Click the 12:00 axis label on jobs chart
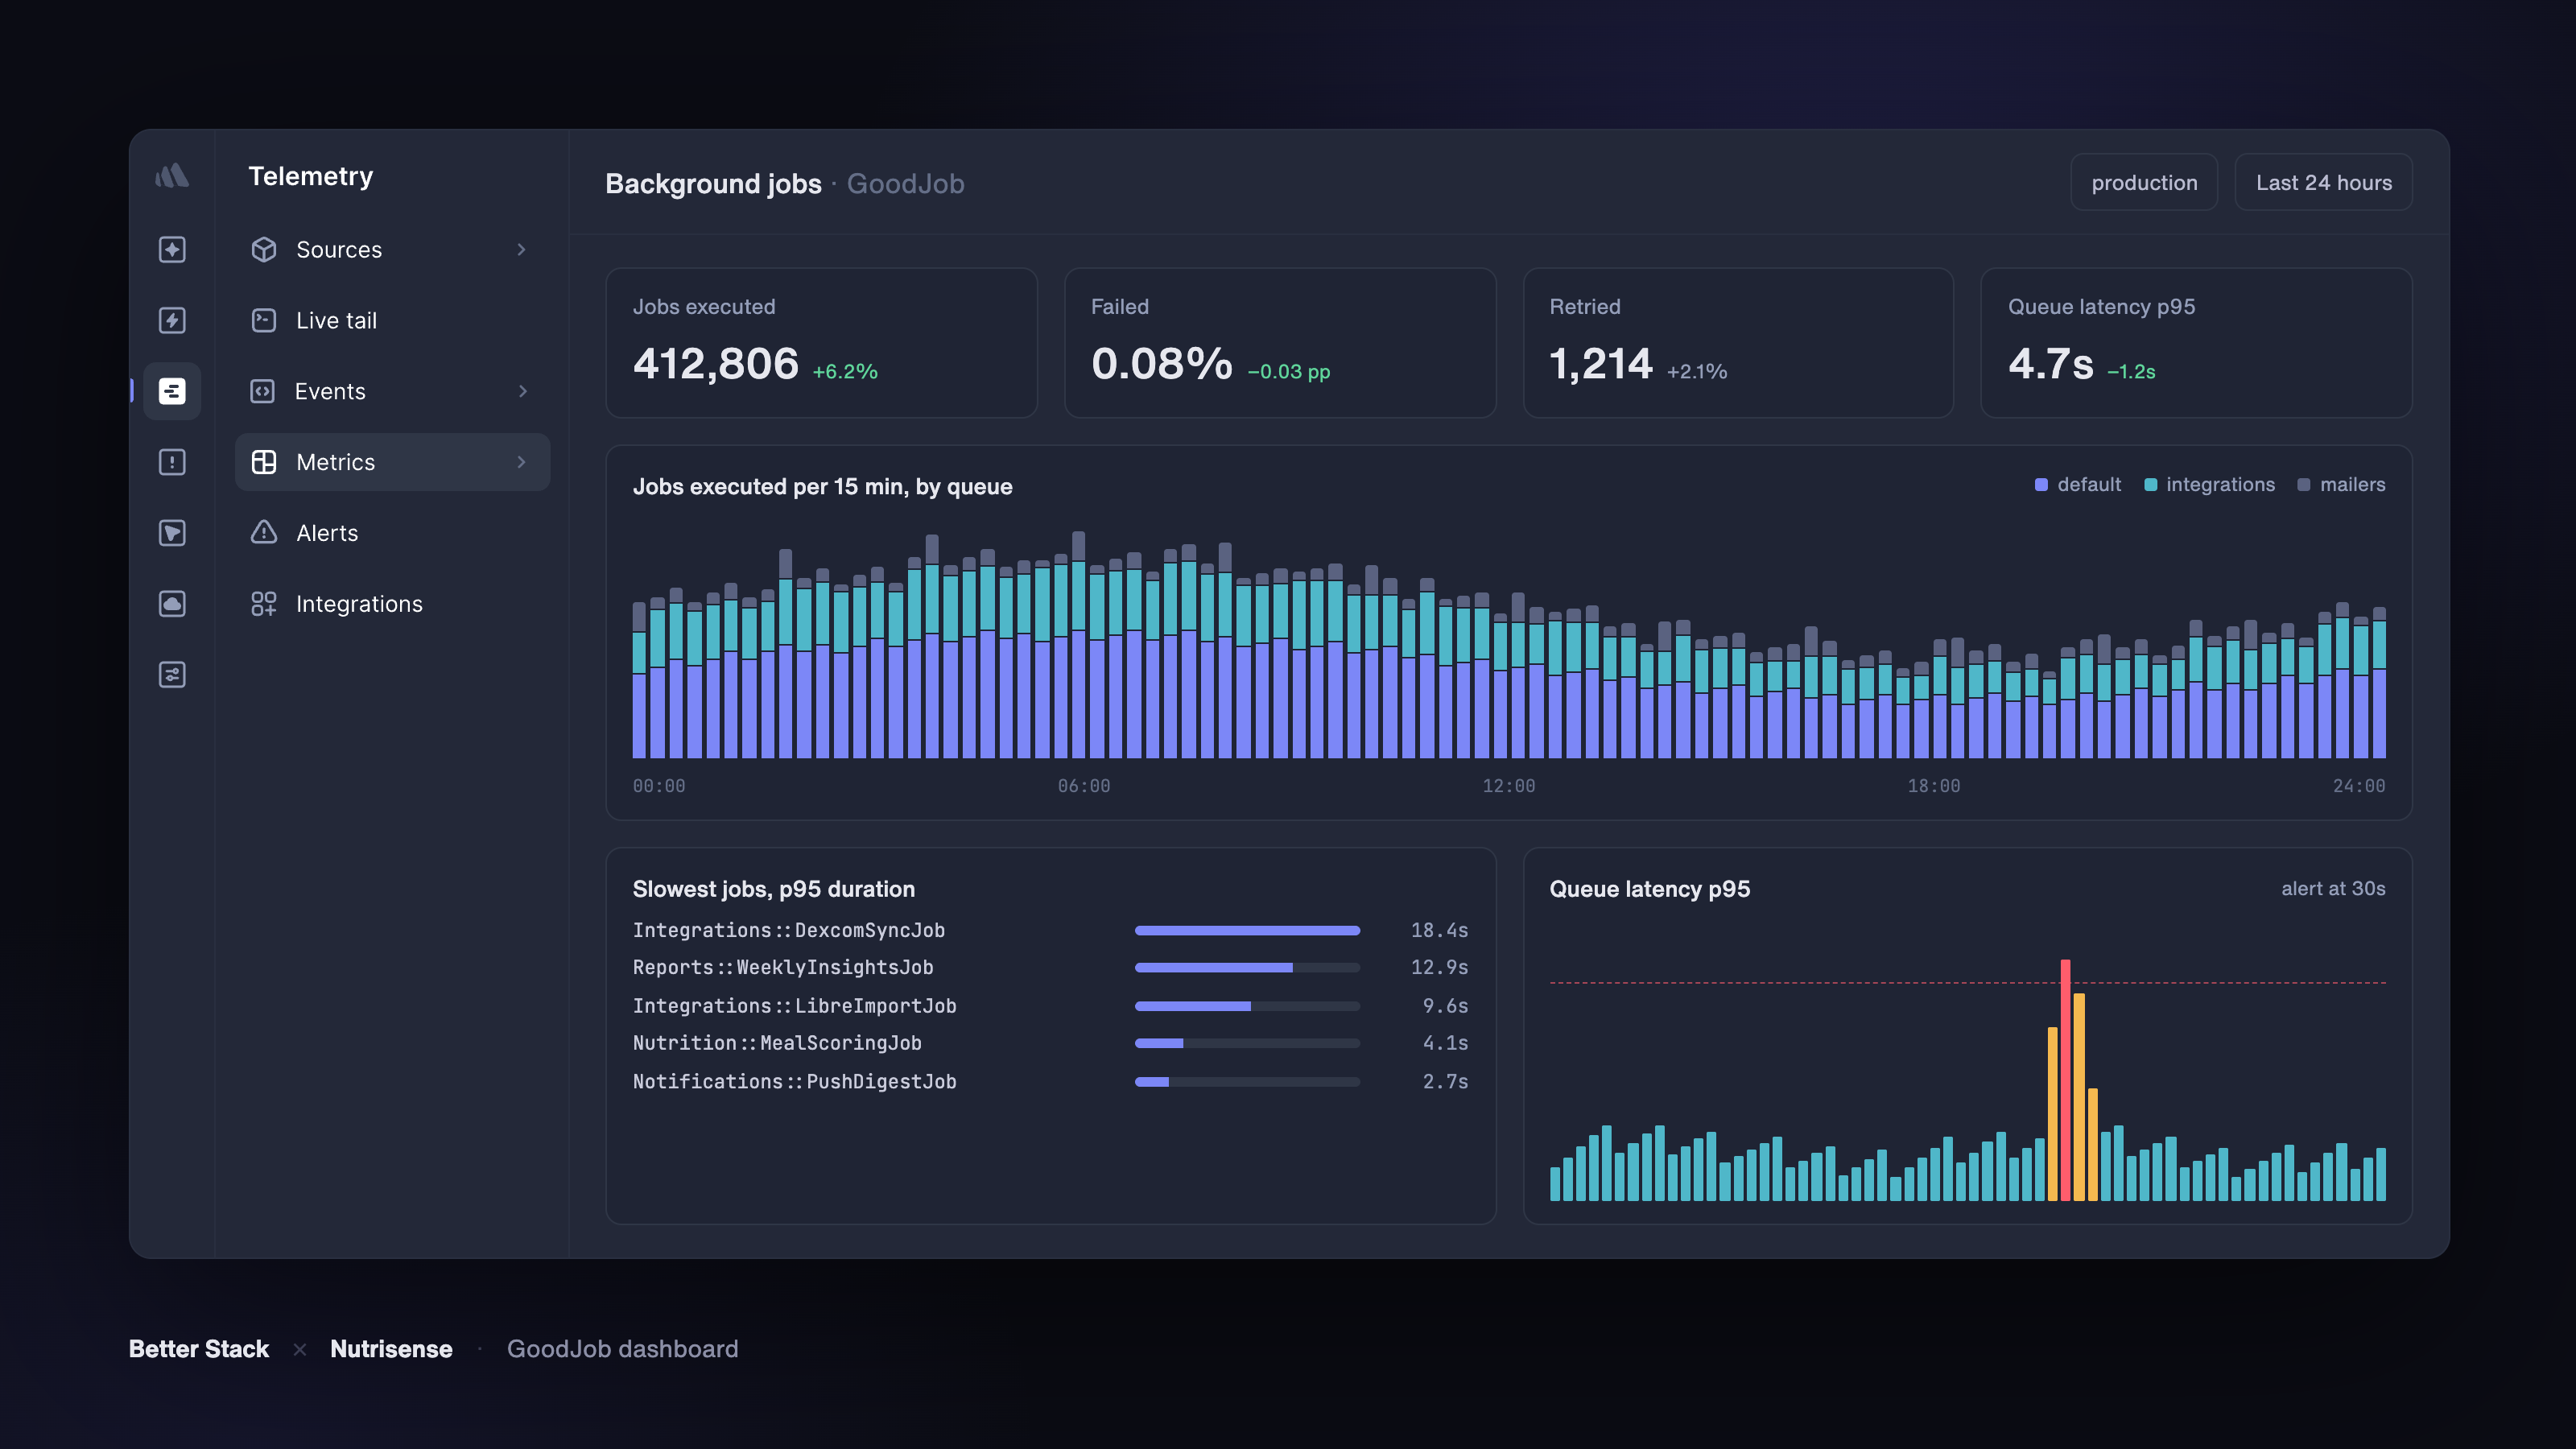The height and width of the screenshot is (1449, 2576). [x=1508, y=786]
